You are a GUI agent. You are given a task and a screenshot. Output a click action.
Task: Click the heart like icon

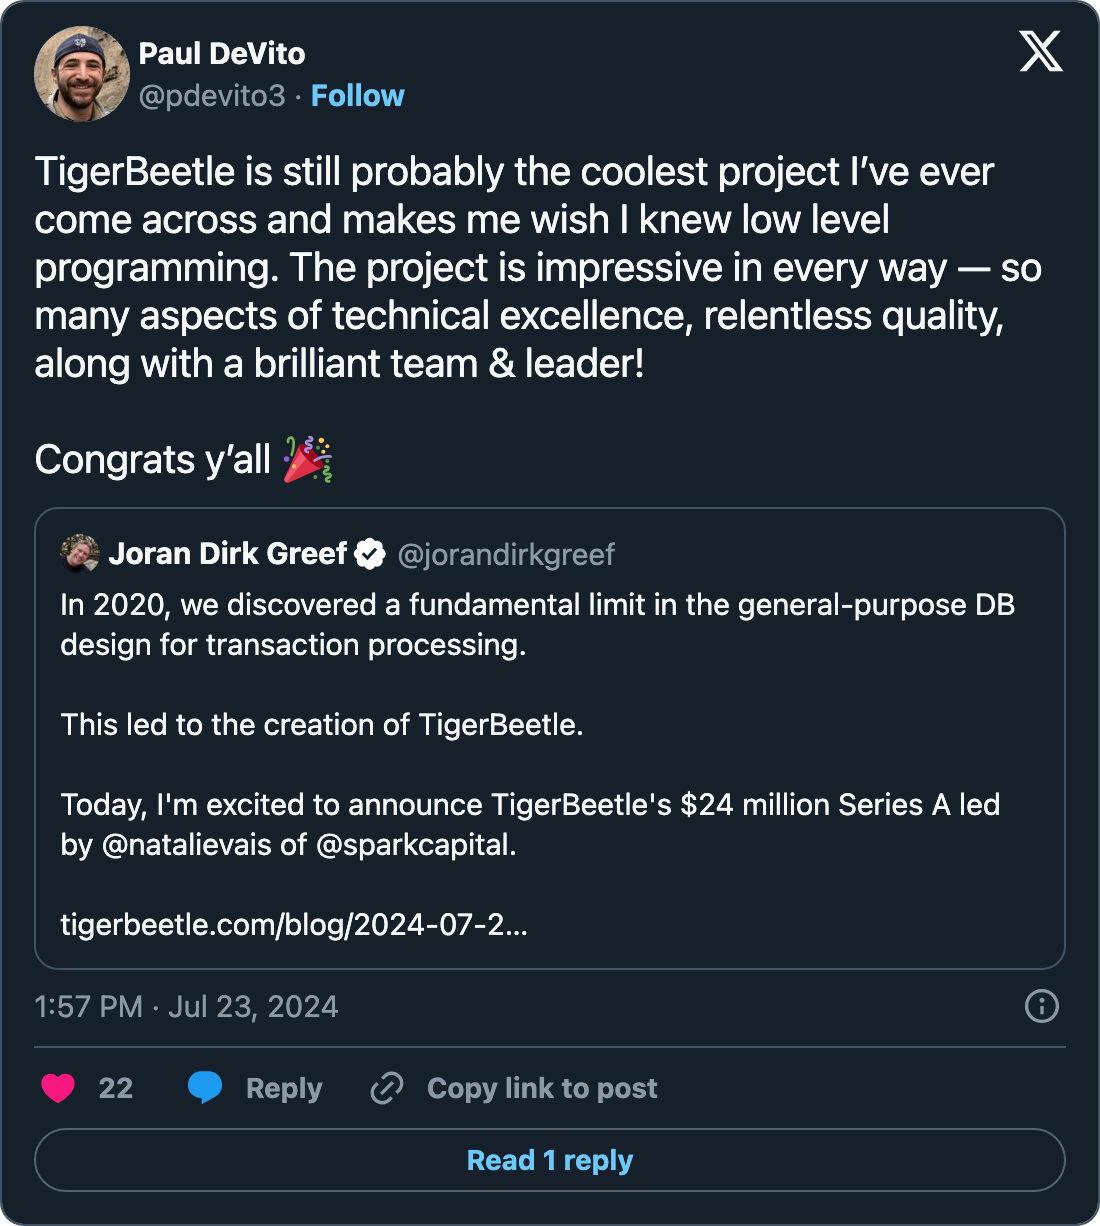pos(58,1088)
